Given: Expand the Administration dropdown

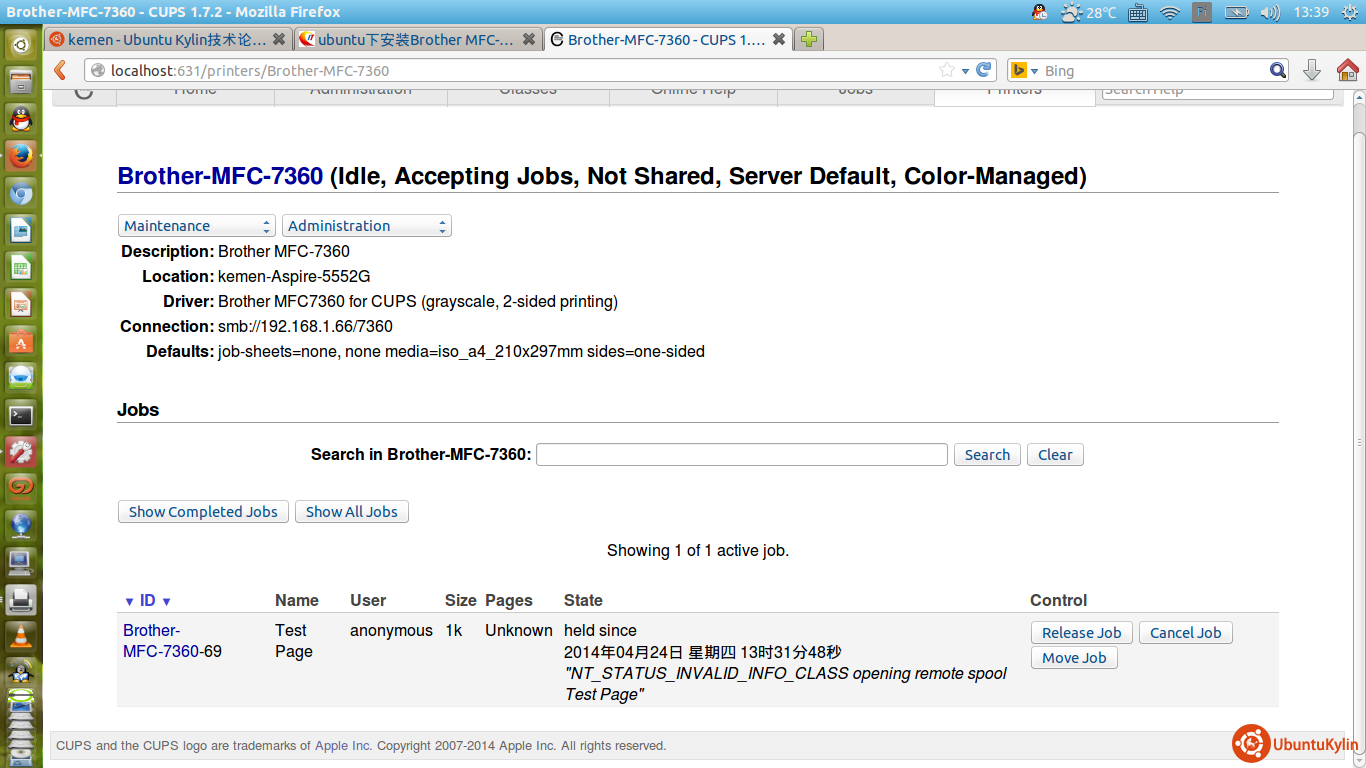Looking at the screenshot, I should pos(366,226).
